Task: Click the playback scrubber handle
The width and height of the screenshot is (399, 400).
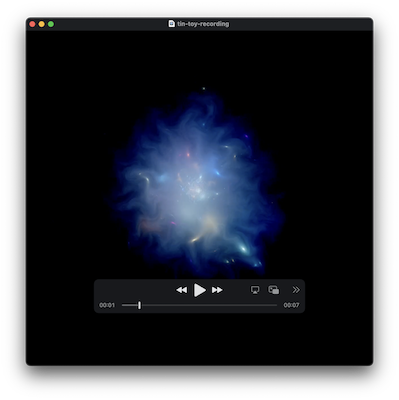Action: [x=139, y=305]
